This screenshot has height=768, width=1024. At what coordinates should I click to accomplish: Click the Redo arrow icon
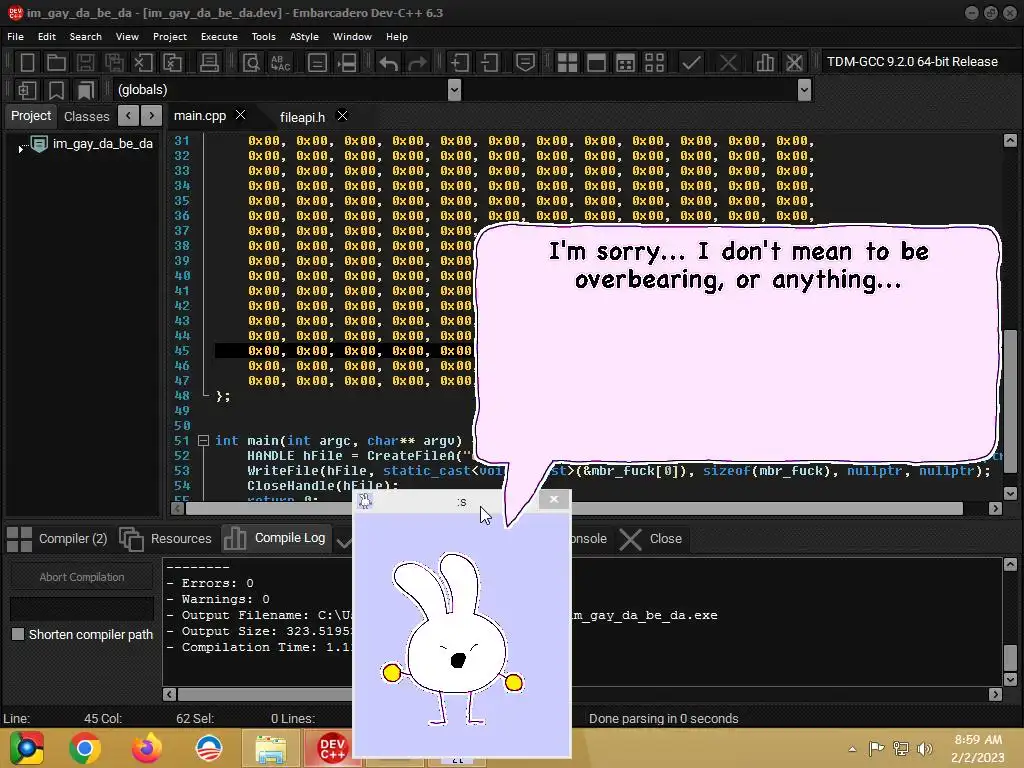[x=417, y=63]
